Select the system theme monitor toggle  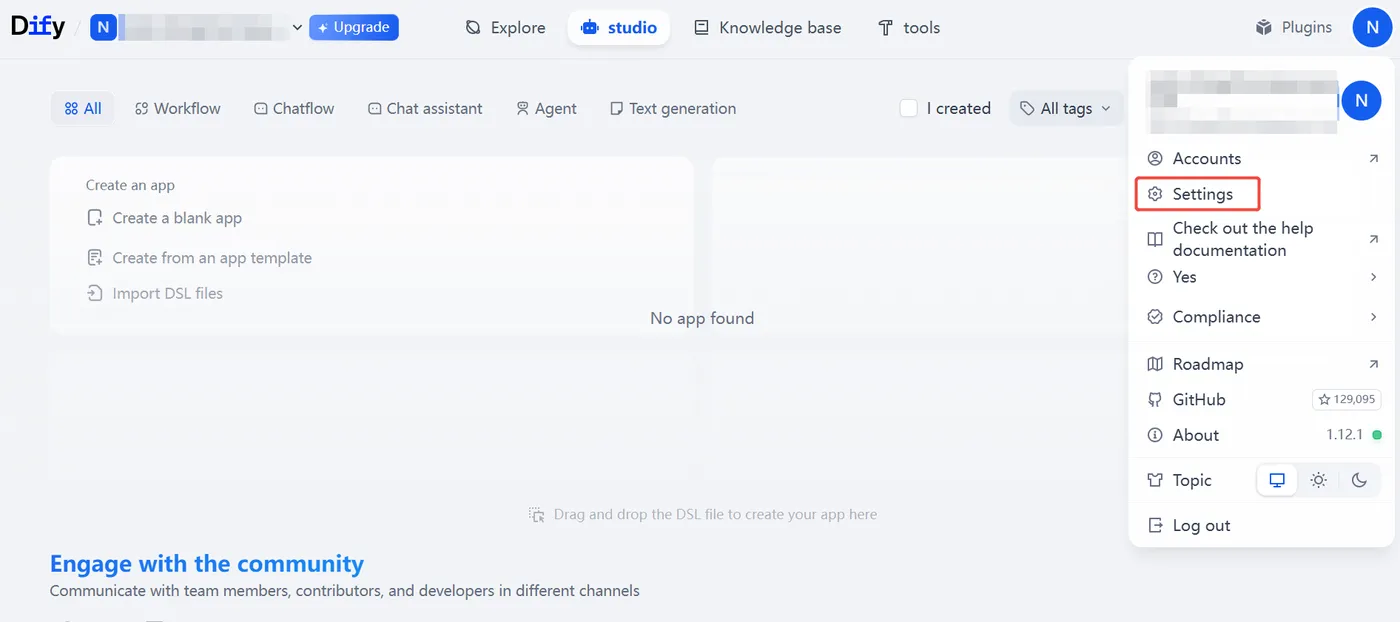point(1277,480)
